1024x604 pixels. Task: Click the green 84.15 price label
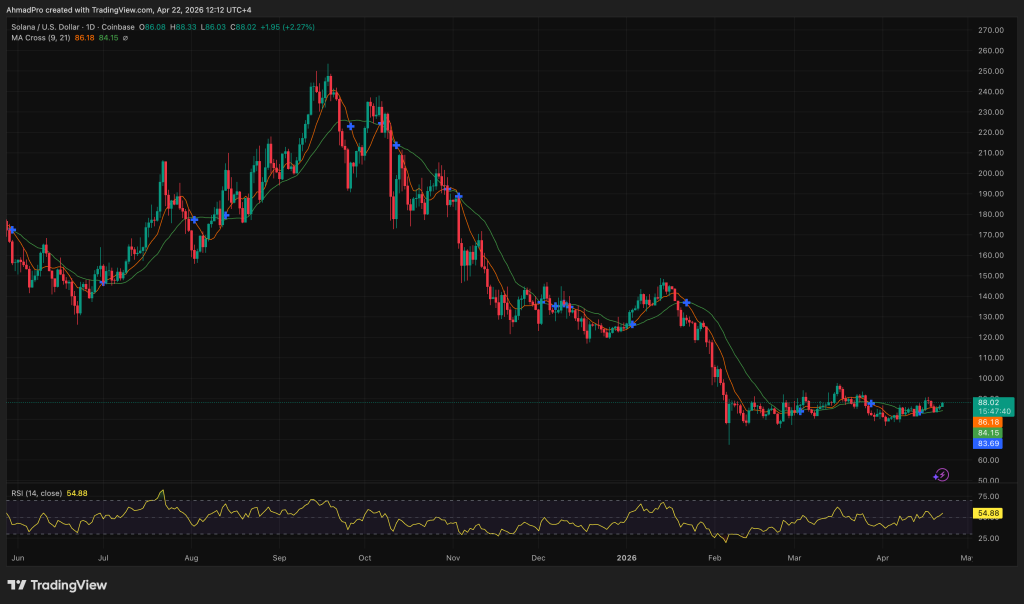pos(988,433)
